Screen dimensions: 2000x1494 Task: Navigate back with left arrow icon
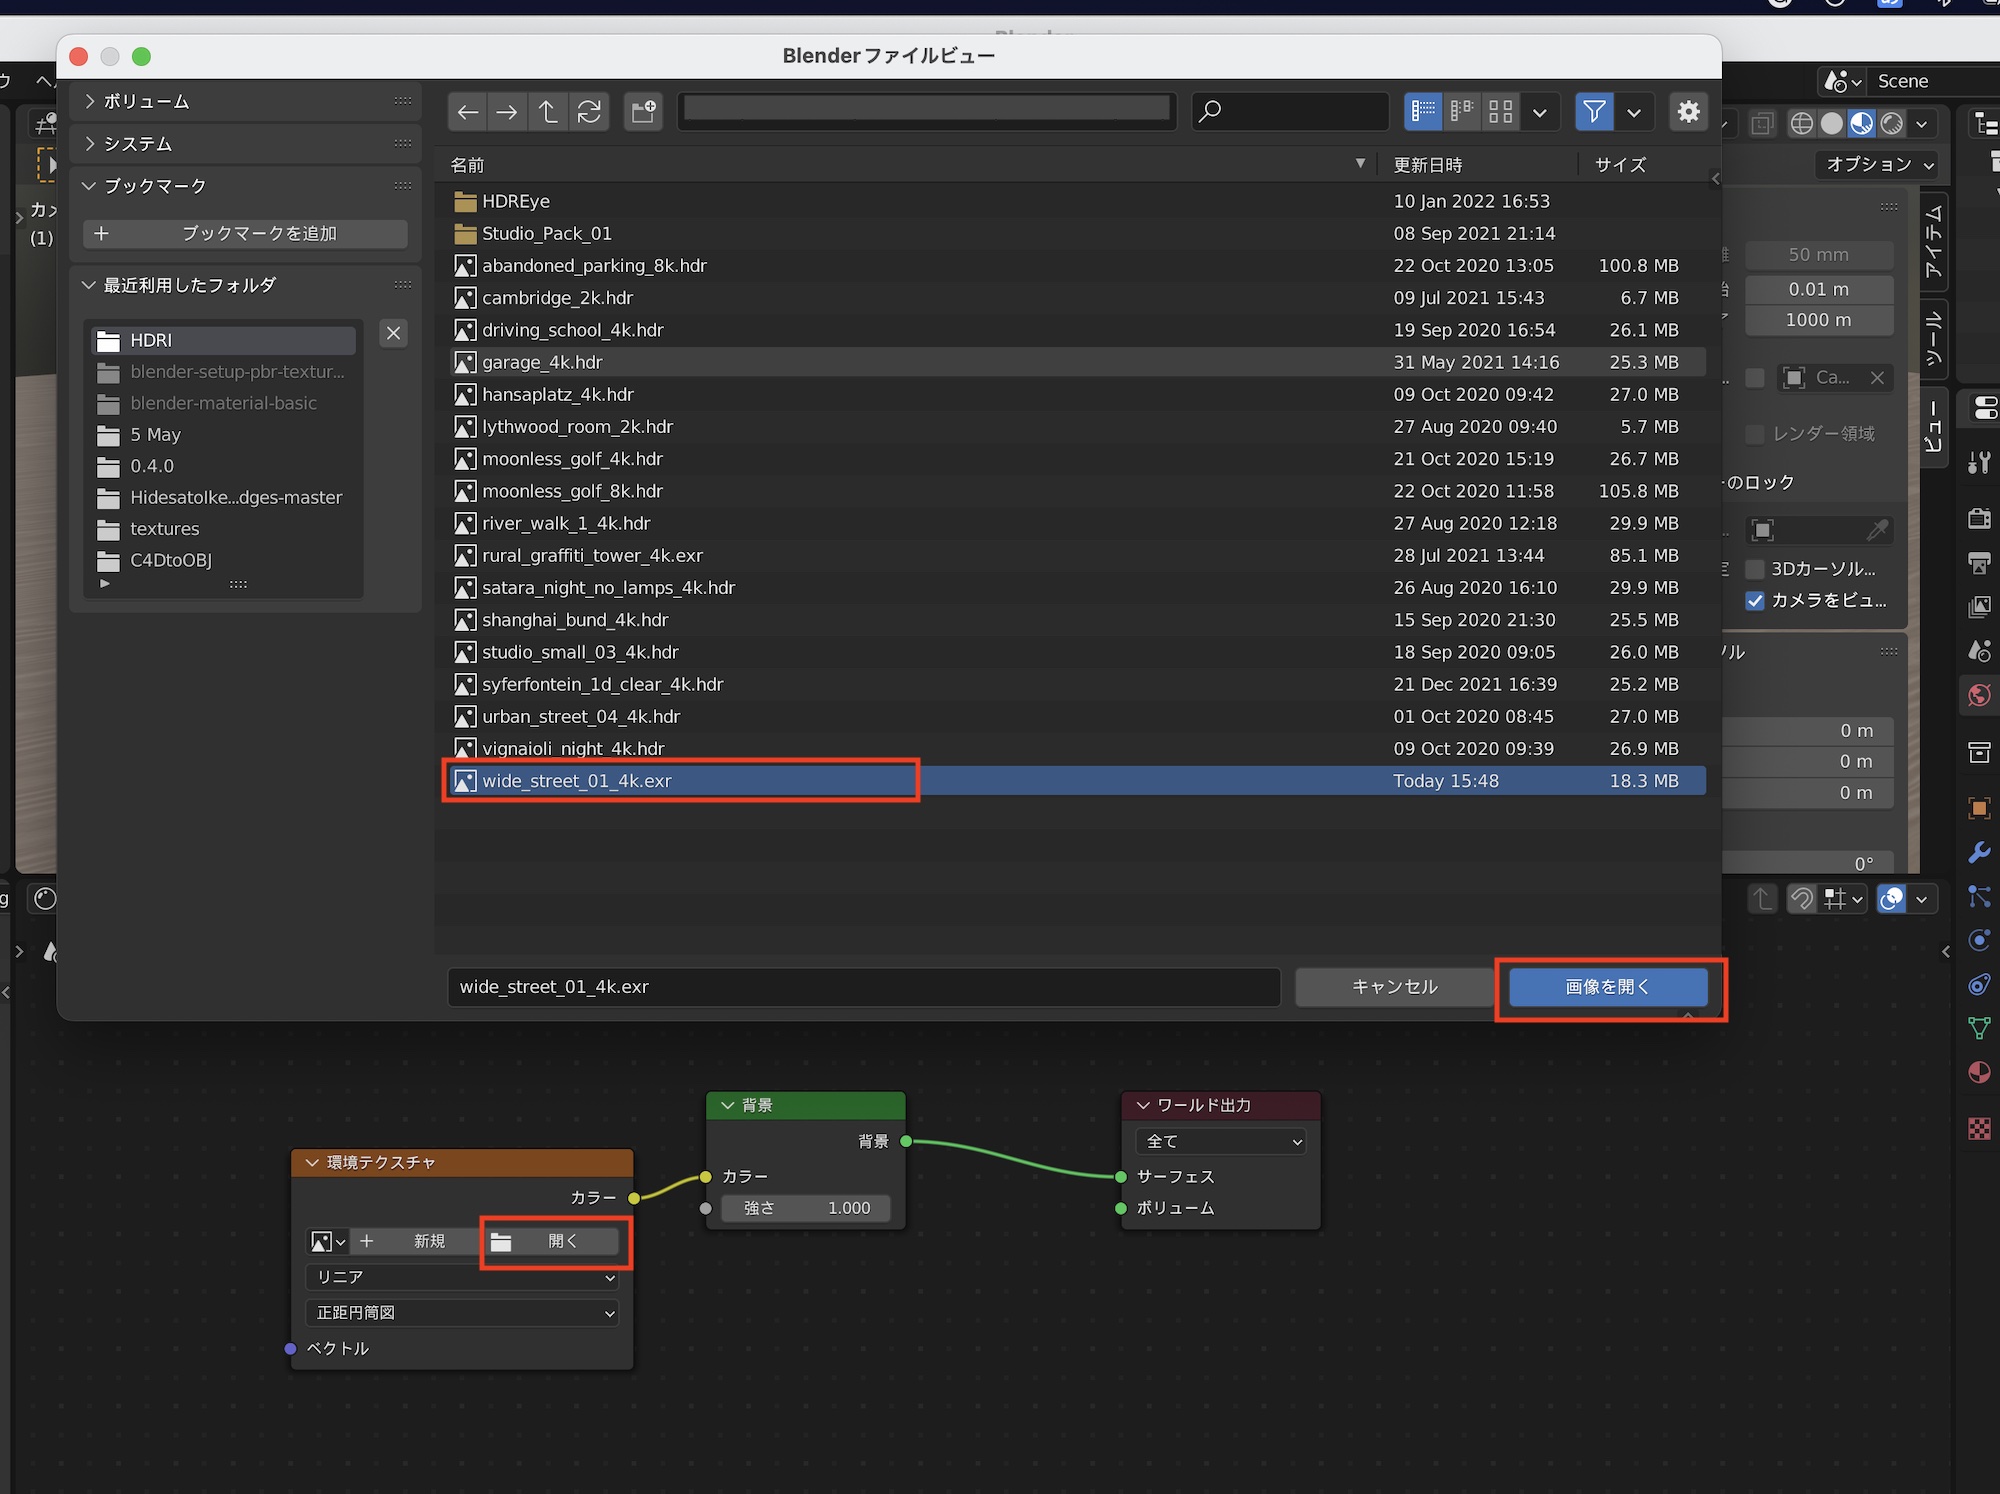tap(467, 111)
